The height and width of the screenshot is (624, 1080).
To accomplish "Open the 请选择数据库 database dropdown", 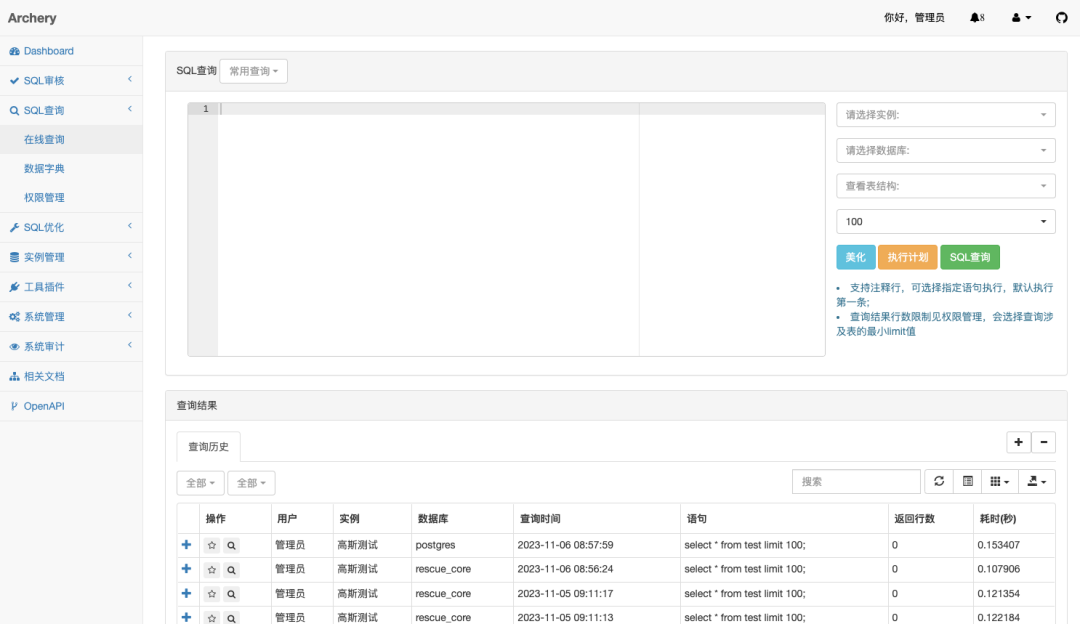I will pos(946,150).
